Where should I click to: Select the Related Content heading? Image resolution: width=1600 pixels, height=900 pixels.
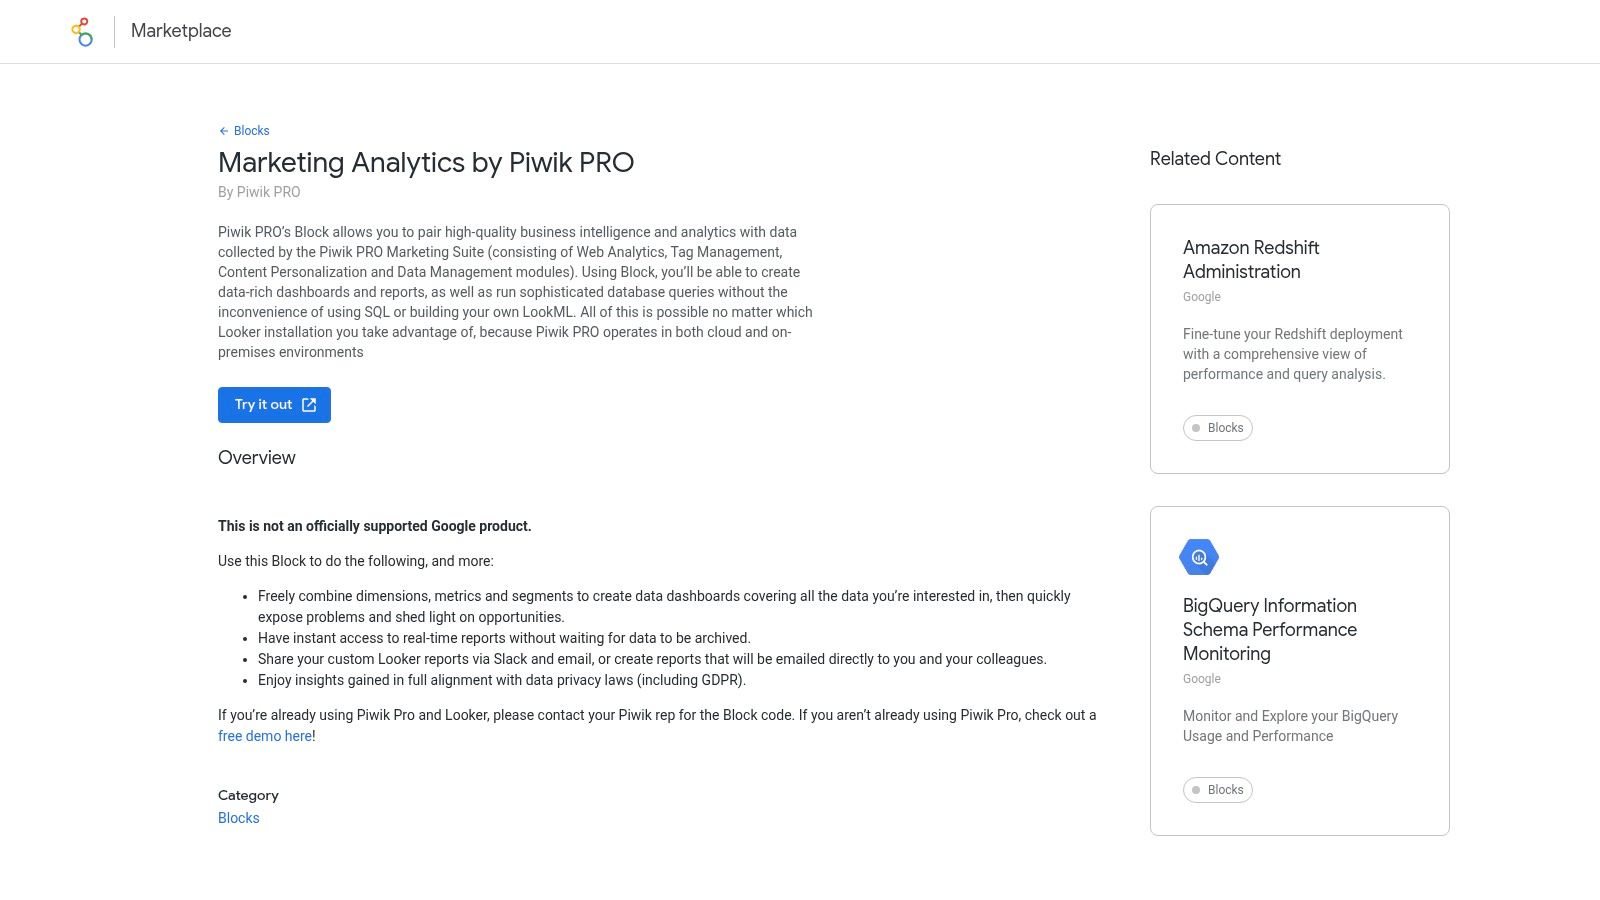[1215, 158]
